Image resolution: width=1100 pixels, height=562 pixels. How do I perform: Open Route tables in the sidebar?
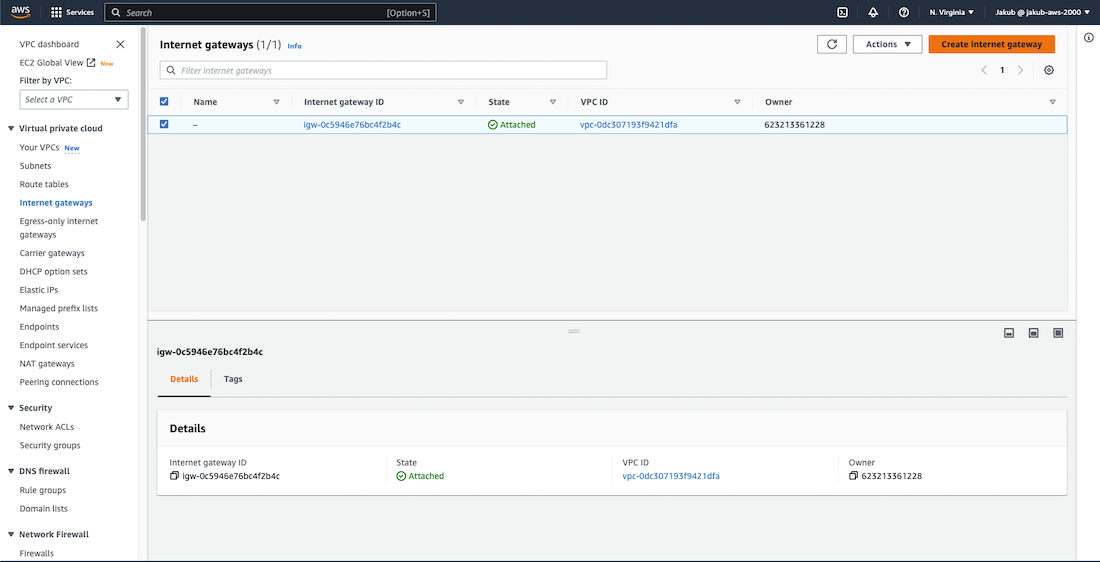click(44, 184)
